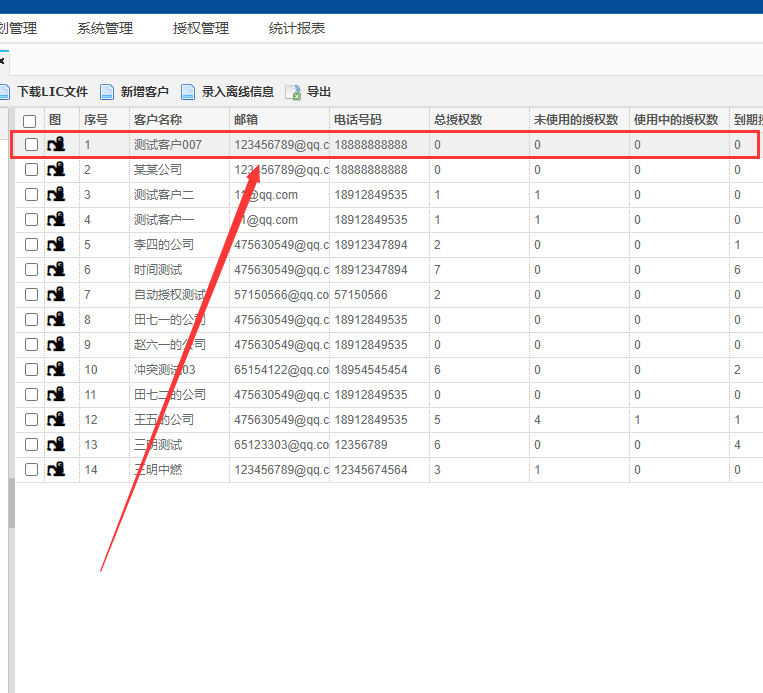The width and height of the screenshot is (763, 693).
Task: Sort by 总授权数 column header
Action: pos(458,120)
